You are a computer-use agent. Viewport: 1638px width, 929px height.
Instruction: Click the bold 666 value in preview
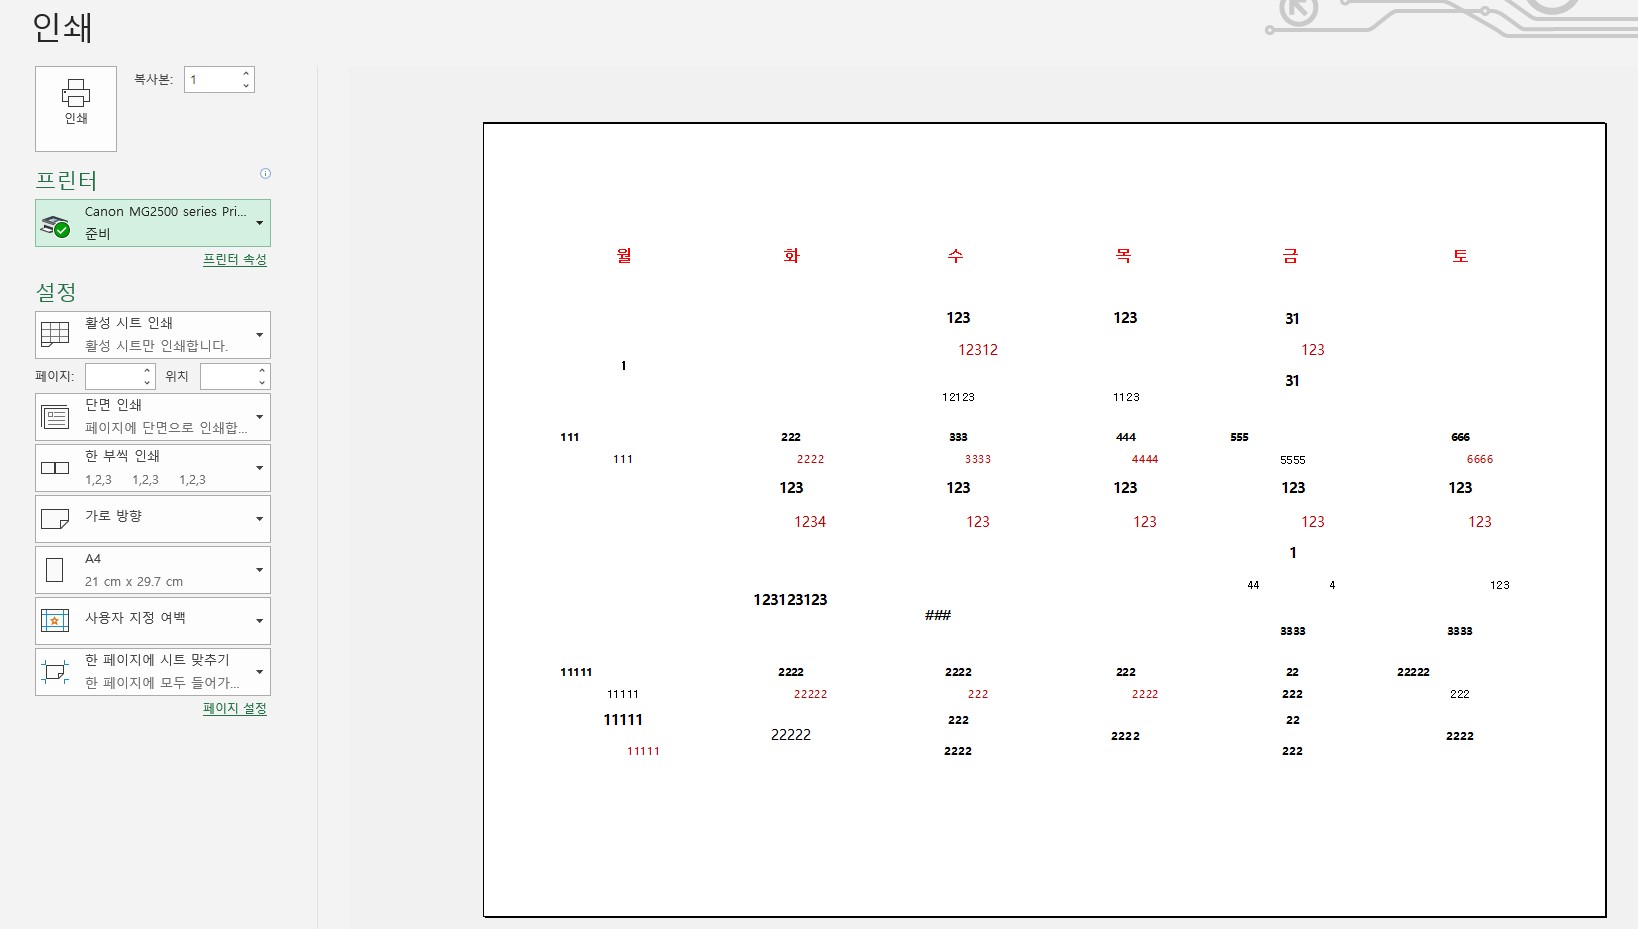point(1461,437)
